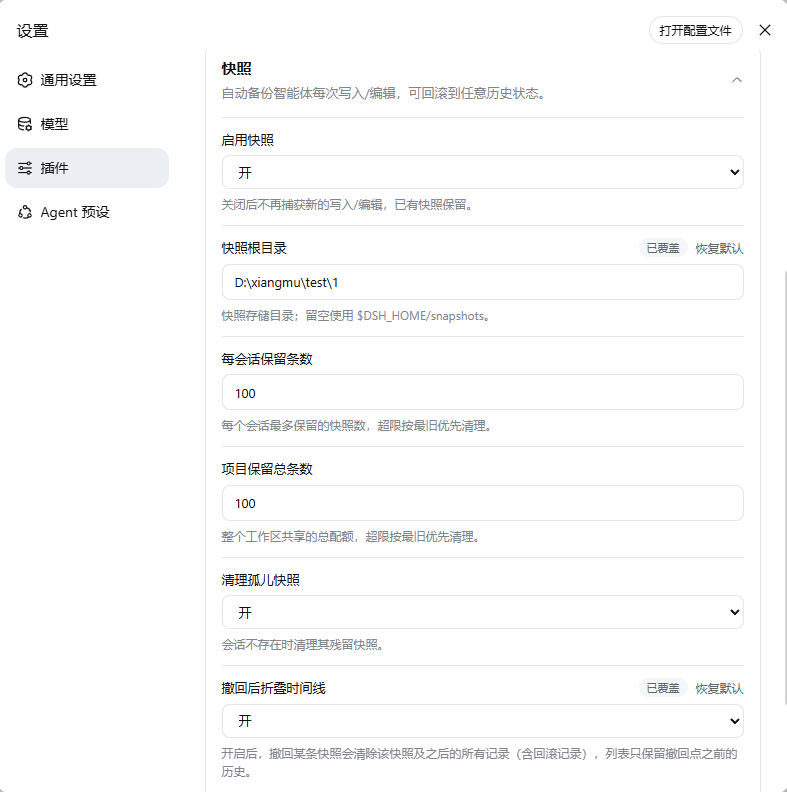Screen dimensions: 787x792
Task: Click the hint 整个工作区共享的总配额
Action: 351,536
